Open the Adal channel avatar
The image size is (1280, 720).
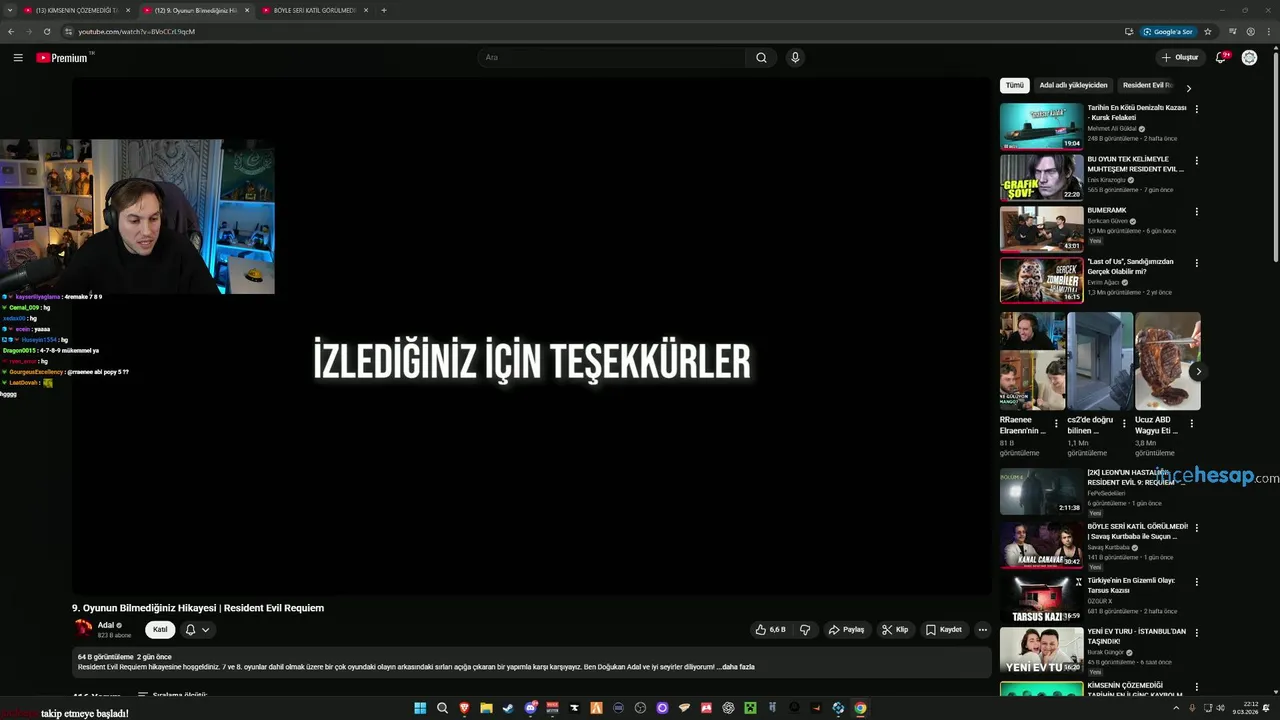[x=83, y=629]
